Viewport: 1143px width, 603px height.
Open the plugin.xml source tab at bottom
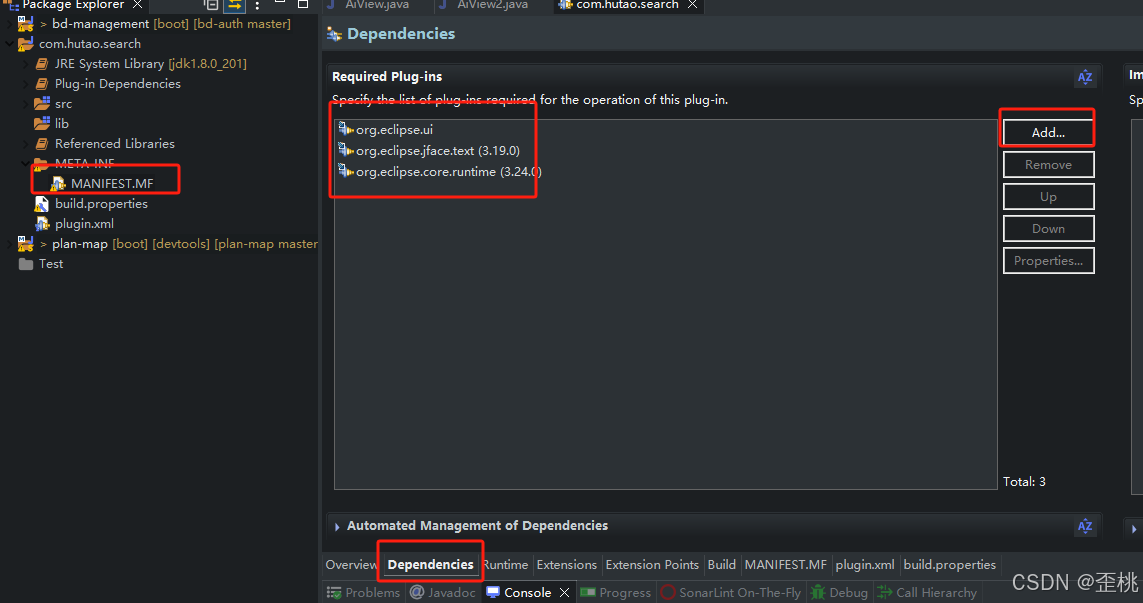pyautogui.click(x=865, y=564)
